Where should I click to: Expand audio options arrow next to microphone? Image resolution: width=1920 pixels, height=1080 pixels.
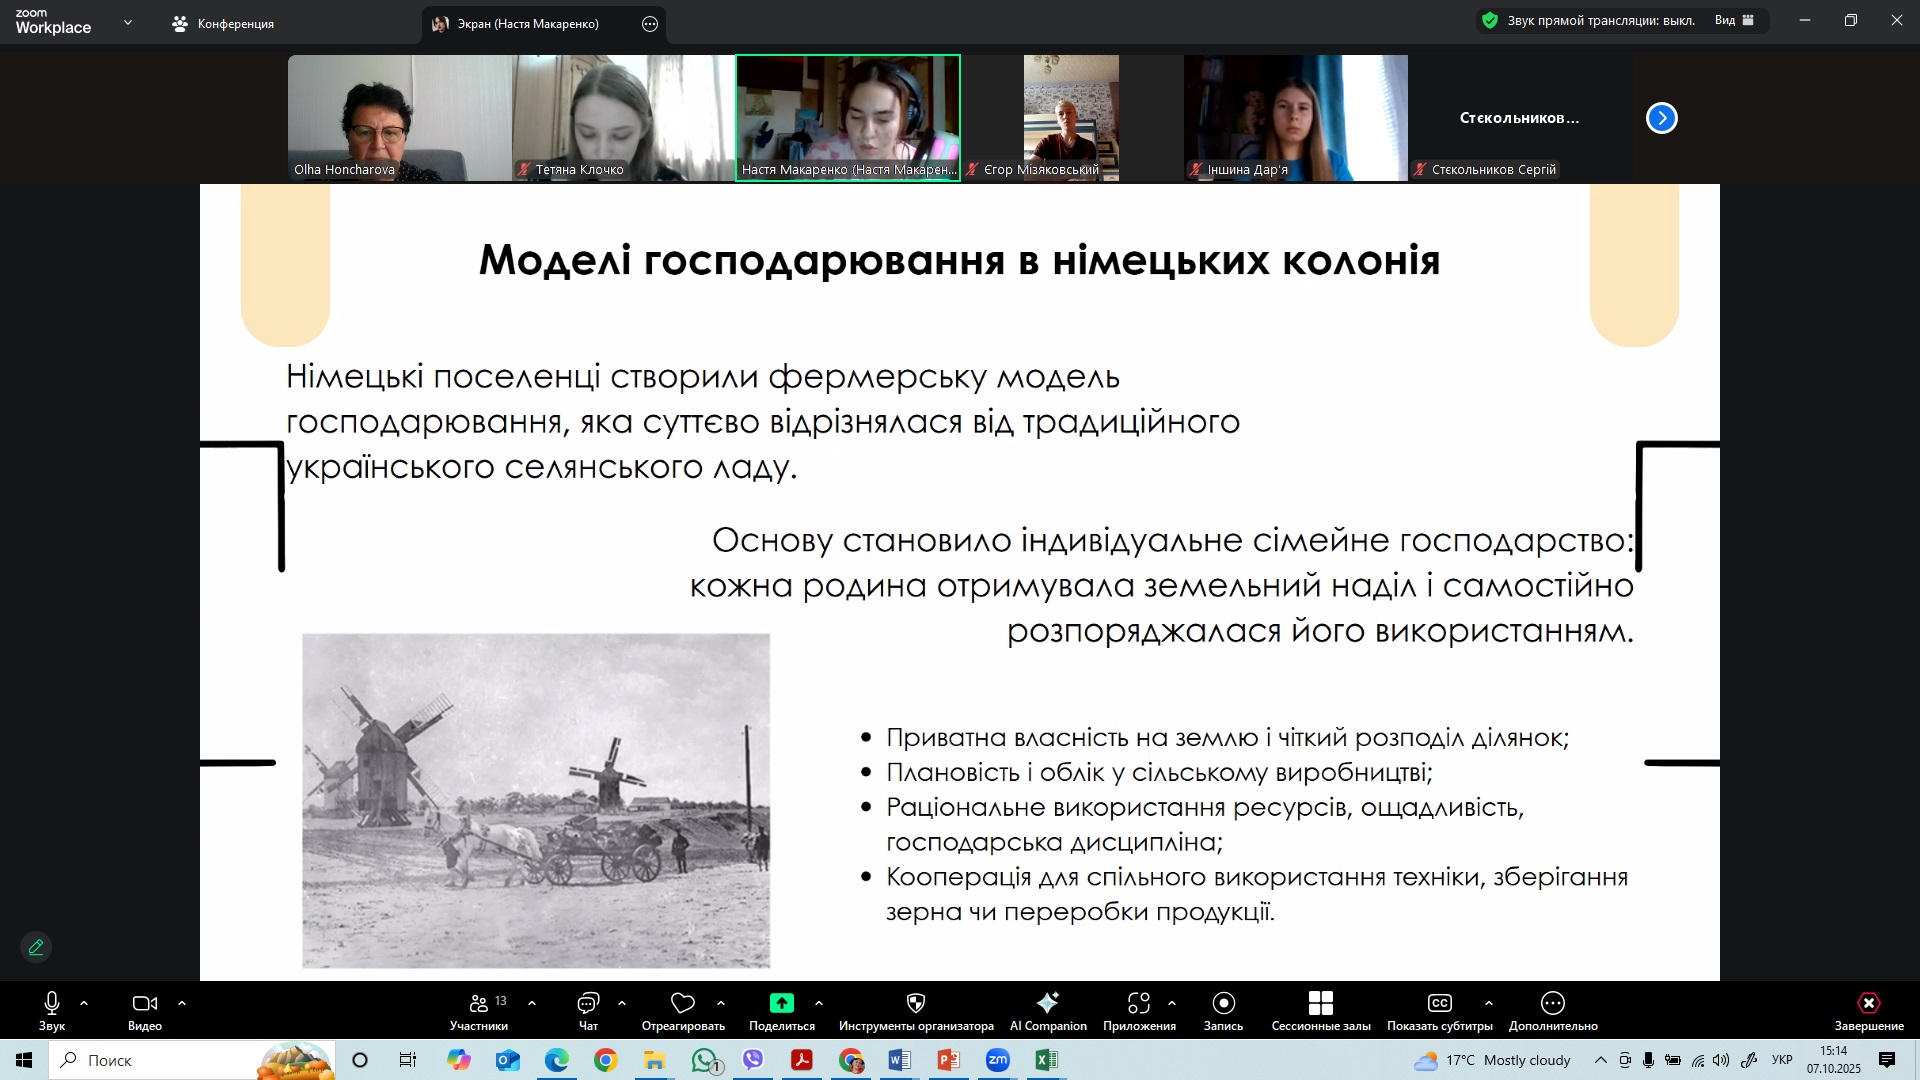(84, 1003)
